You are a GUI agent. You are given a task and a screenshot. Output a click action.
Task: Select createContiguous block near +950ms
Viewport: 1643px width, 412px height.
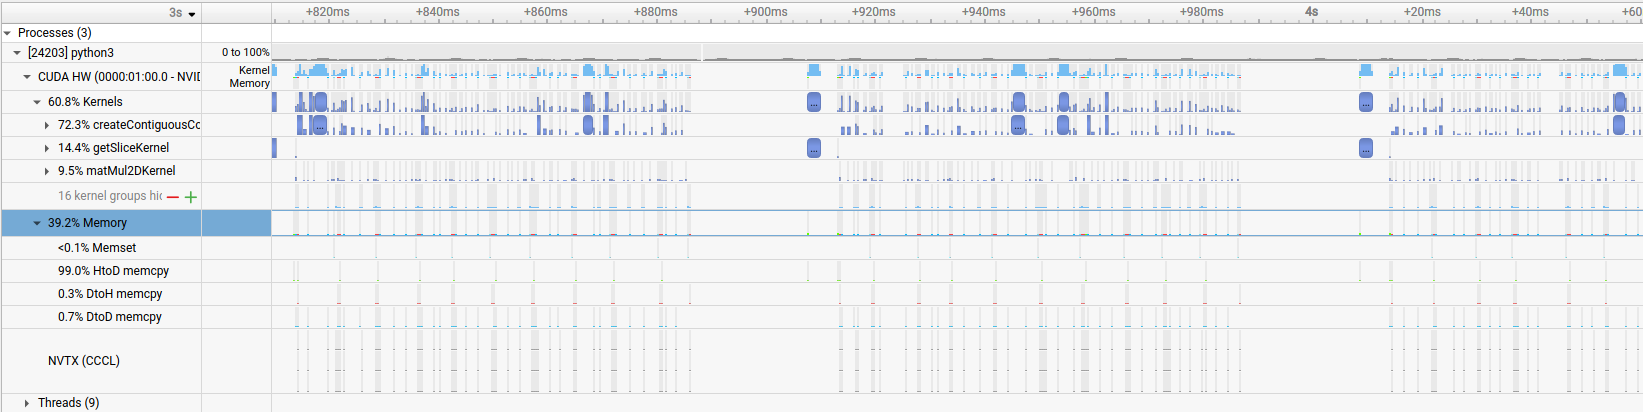coord(1018,125)
